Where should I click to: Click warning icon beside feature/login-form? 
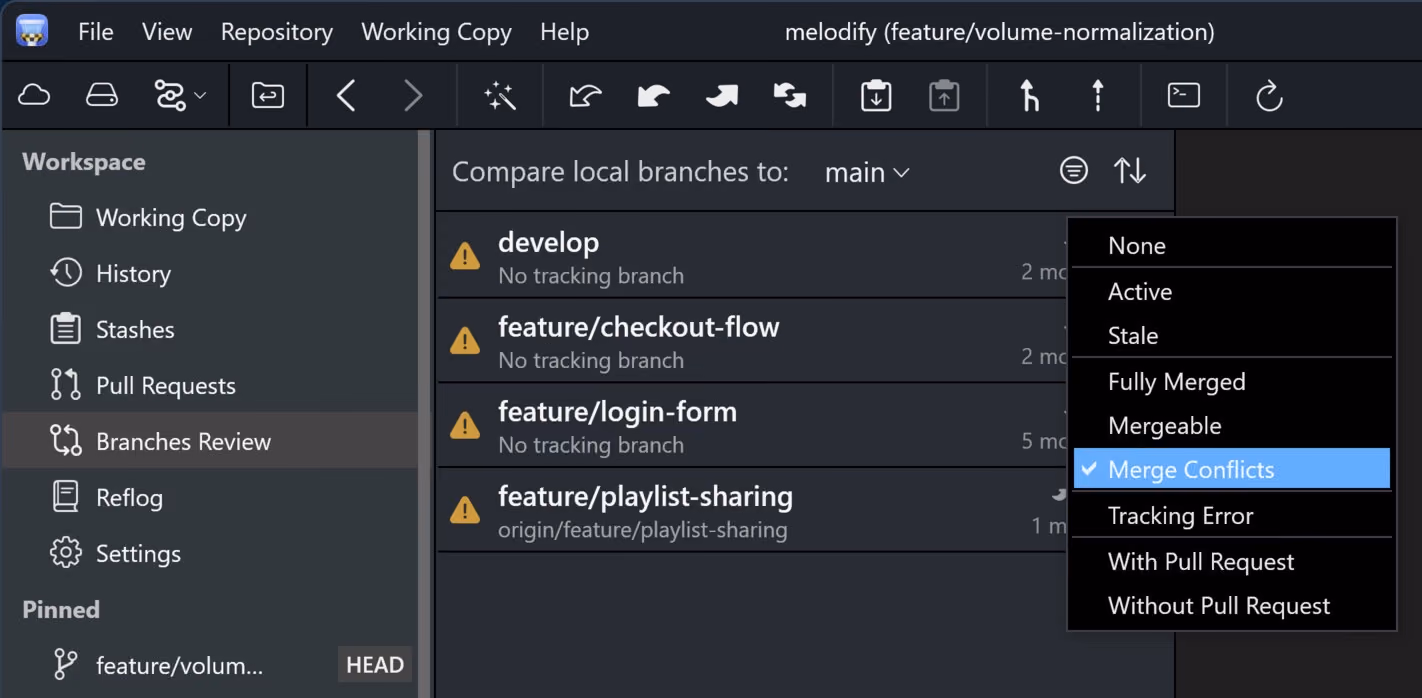465,427
